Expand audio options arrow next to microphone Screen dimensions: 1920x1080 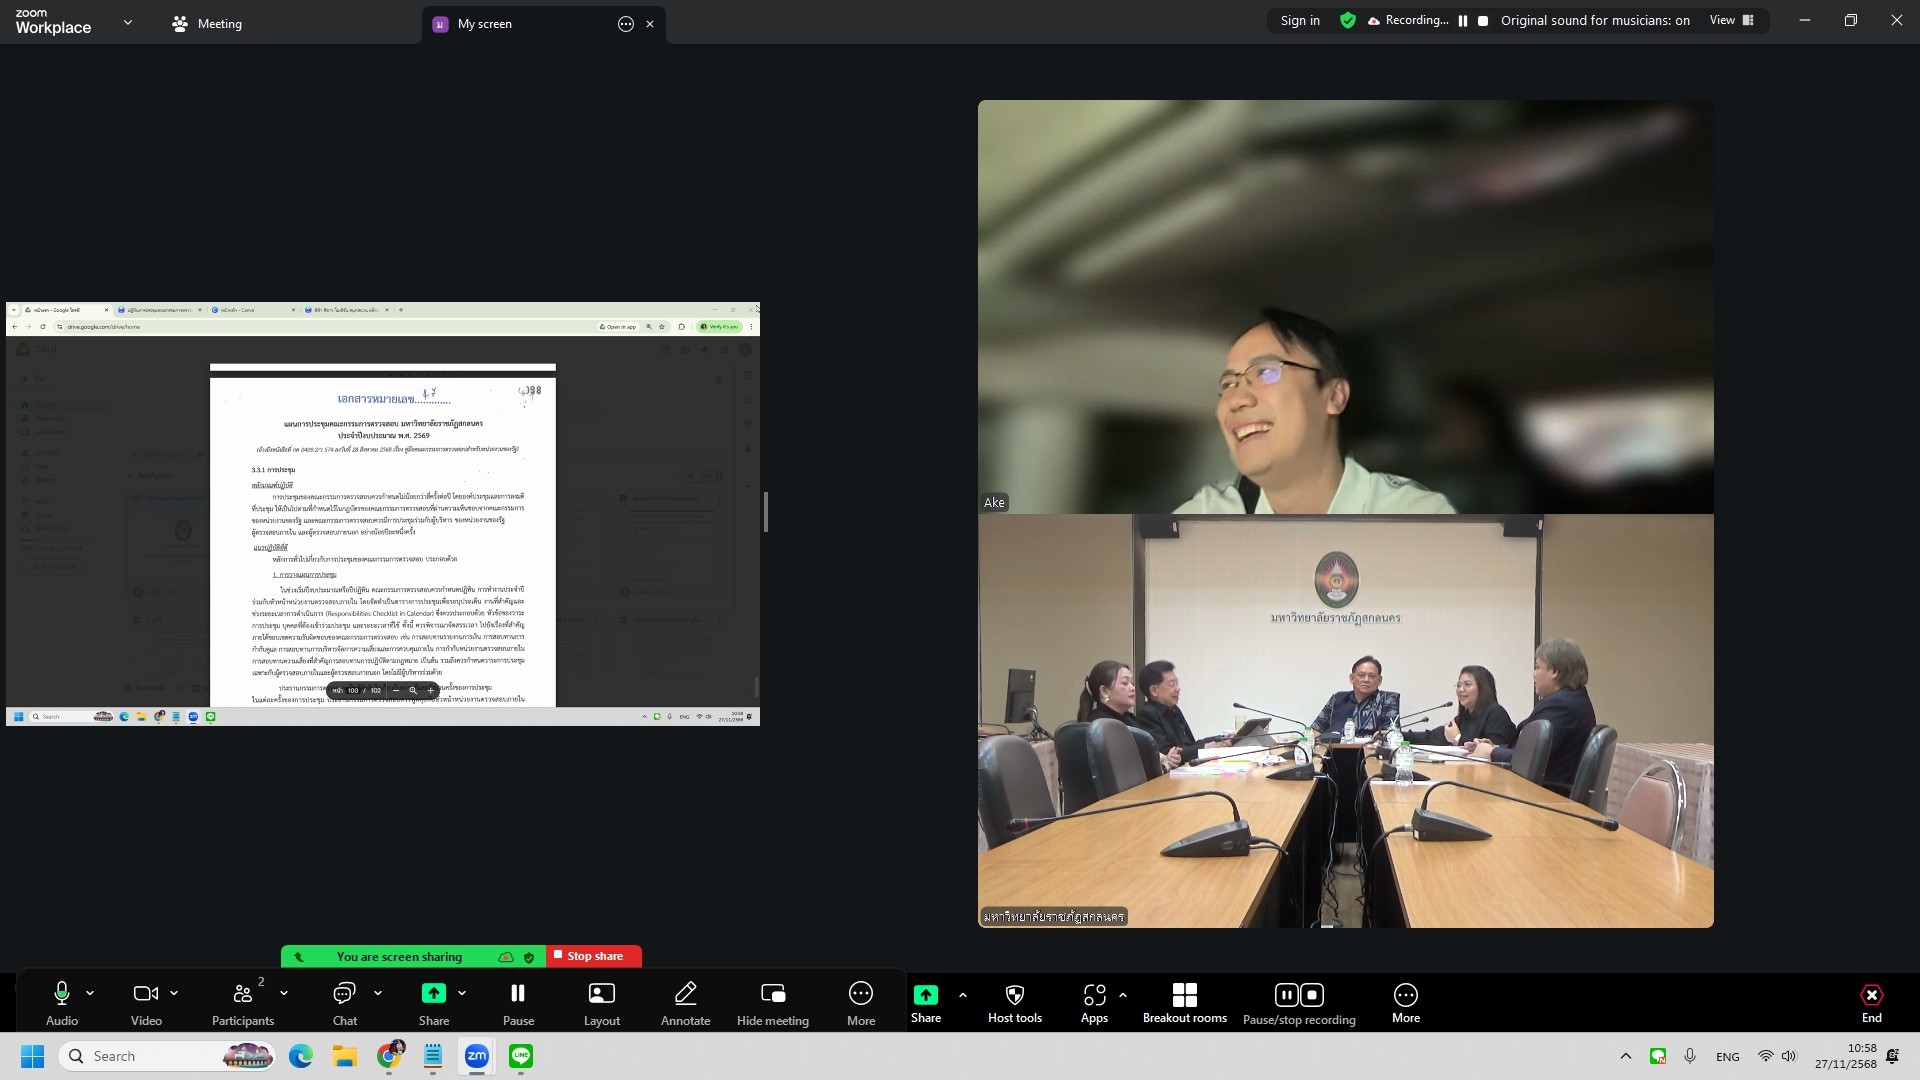click(x=90, y=993)
